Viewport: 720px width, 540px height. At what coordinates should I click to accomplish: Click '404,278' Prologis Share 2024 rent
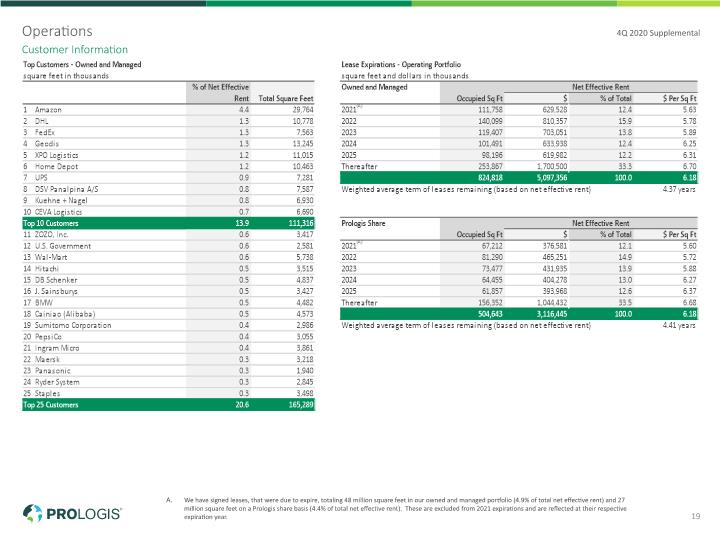tap(555, 280)
